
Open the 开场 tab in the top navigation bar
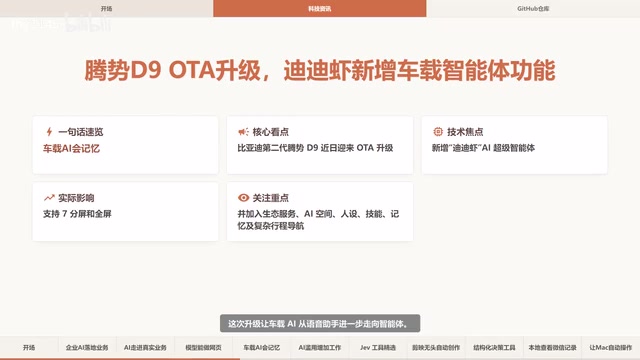click(x=107, y=9)
